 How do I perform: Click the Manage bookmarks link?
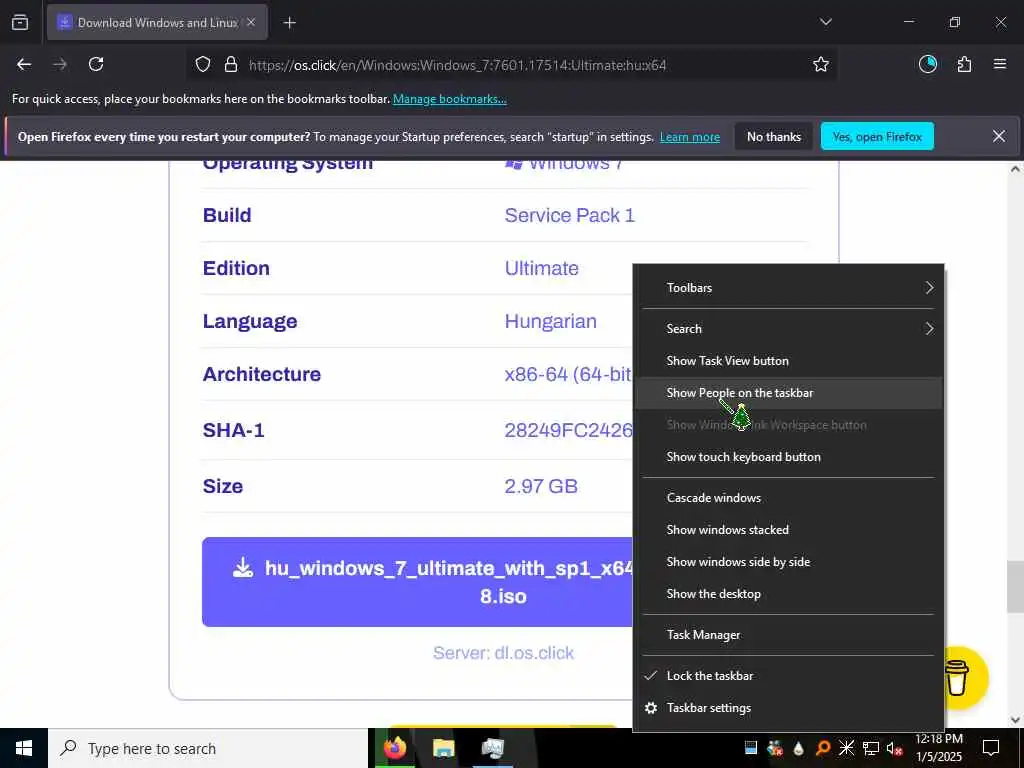click(x=449, y=99)
